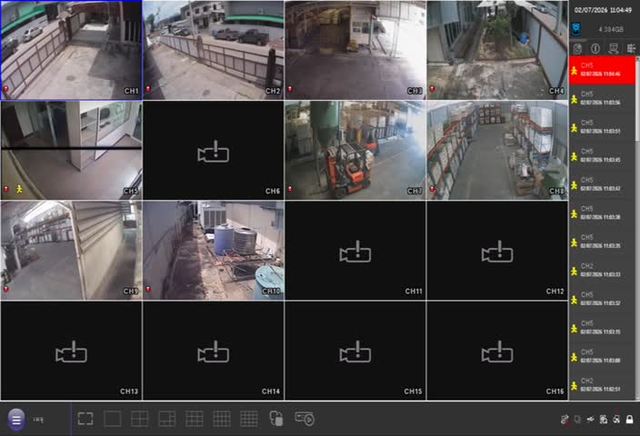This screenshot has width=640, height=436.
Task: Select the four-channel grid layout
Action: coord(140,418)
